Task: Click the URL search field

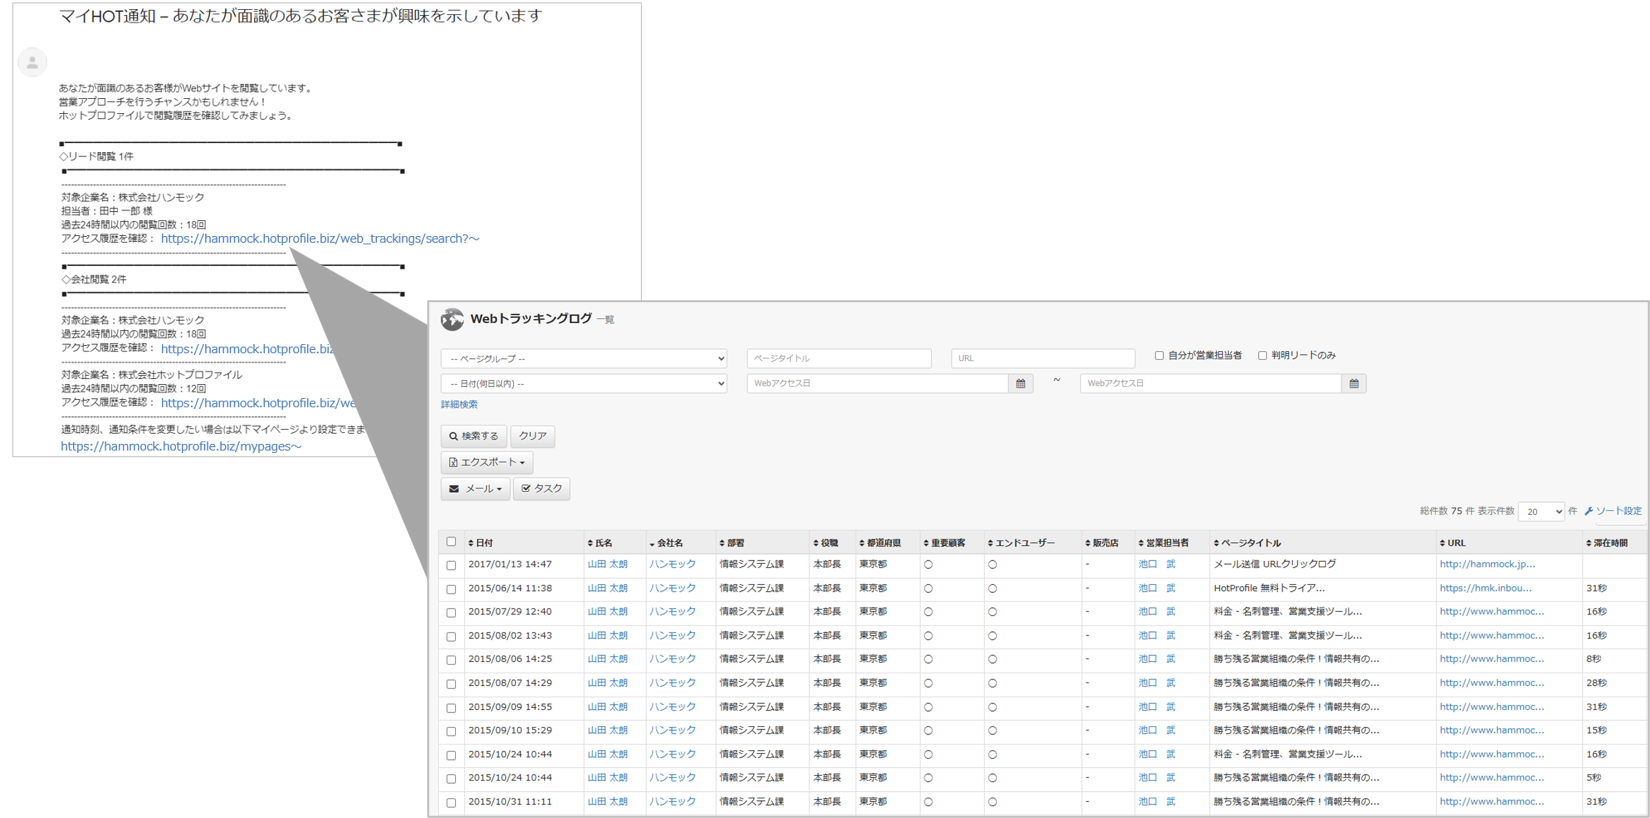Action: (1043, 358)
